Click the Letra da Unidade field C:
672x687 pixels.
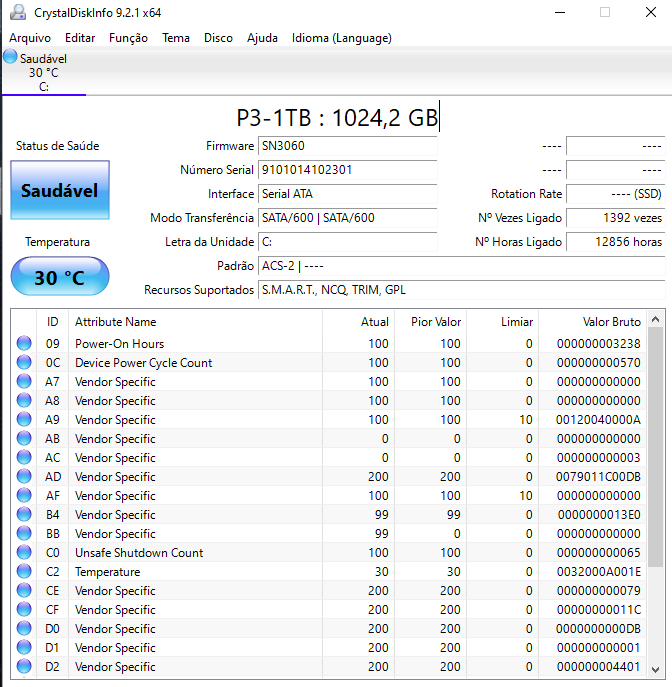pos(347,242)
